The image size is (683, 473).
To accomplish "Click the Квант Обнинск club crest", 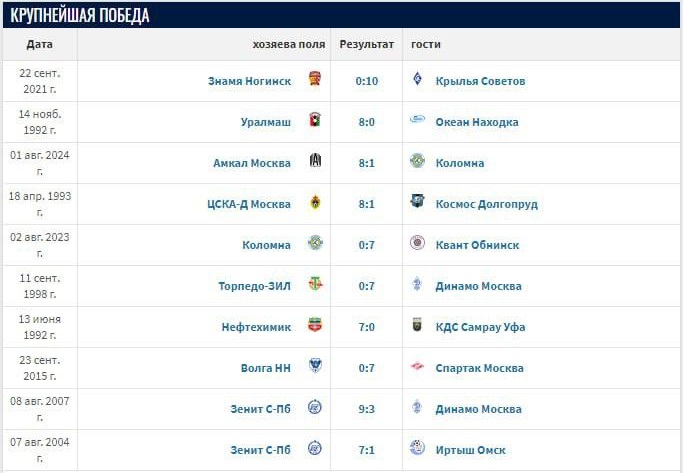I will pyautogui.click(x=417, y=245).
